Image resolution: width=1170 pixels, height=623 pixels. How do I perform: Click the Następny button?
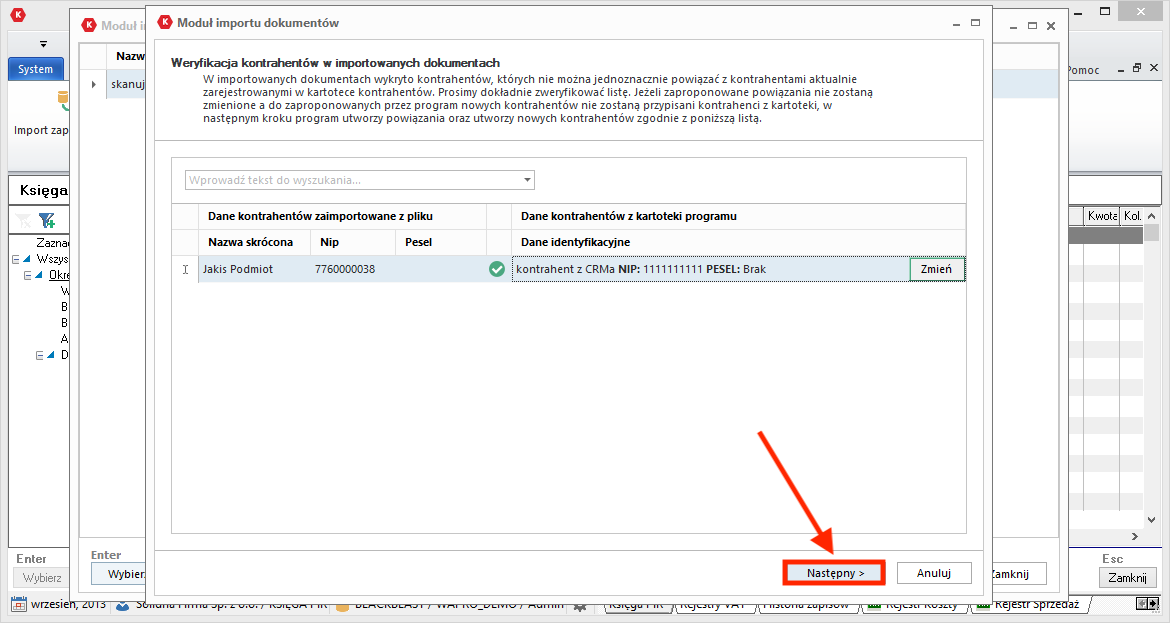(833, 573)
